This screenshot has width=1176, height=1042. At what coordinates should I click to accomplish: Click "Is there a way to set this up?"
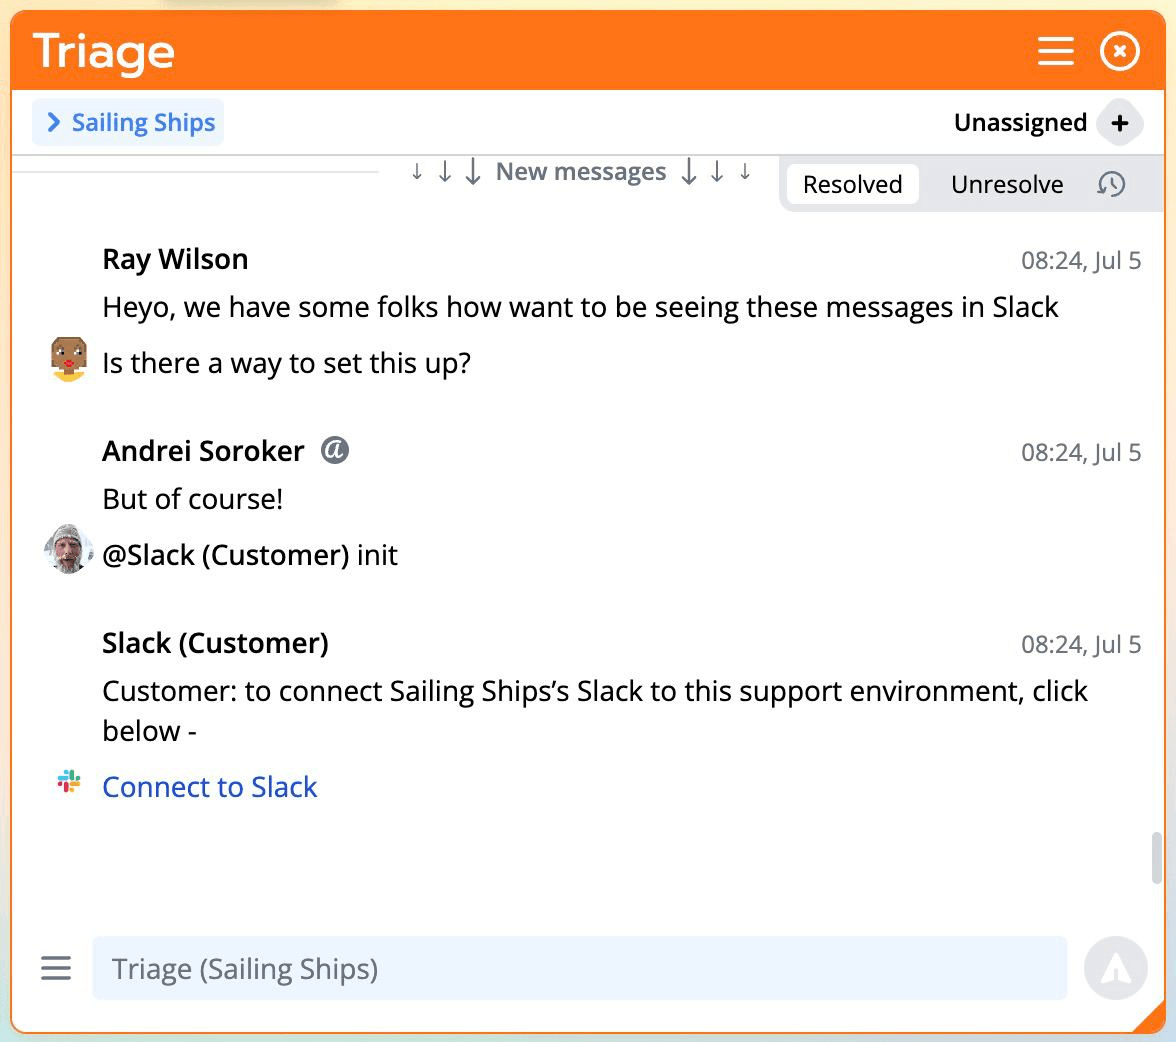[286, 363]
